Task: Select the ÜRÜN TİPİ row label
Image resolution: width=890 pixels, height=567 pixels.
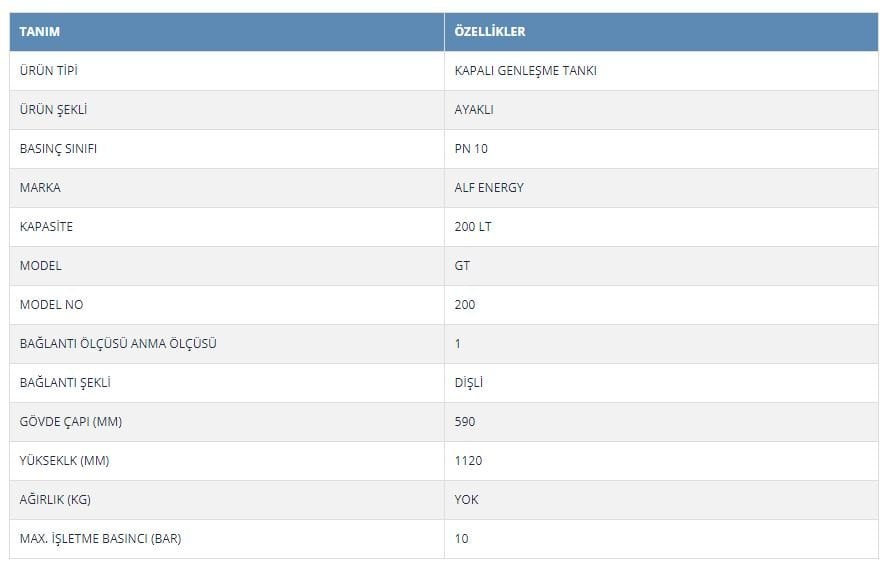Action: point(49,71)
